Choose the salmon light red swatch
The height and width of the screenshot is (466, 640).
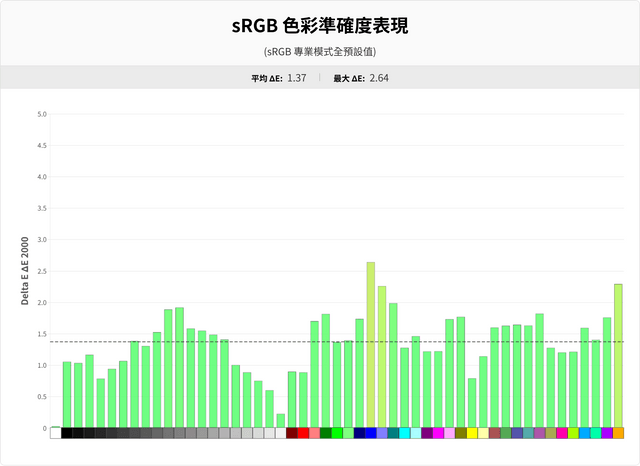tap(314, 433)
